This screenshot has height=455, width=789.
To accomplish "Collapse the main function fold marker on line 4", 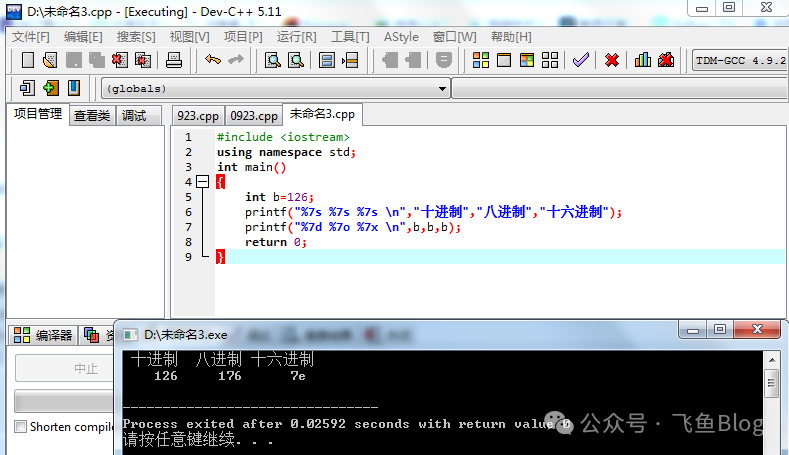I will 202,182.
